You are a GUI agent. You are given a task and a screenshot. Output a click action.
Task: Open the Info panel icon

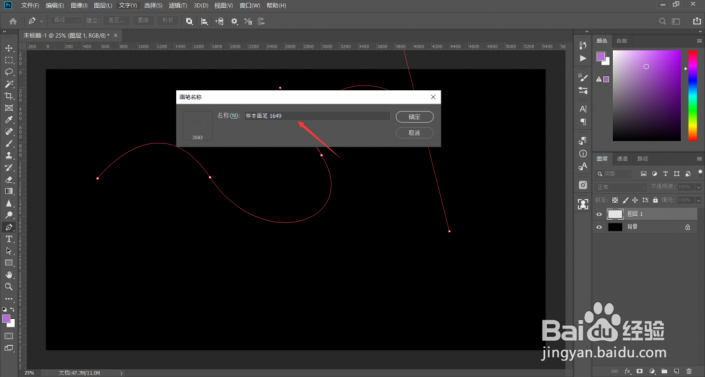[583, 153]
